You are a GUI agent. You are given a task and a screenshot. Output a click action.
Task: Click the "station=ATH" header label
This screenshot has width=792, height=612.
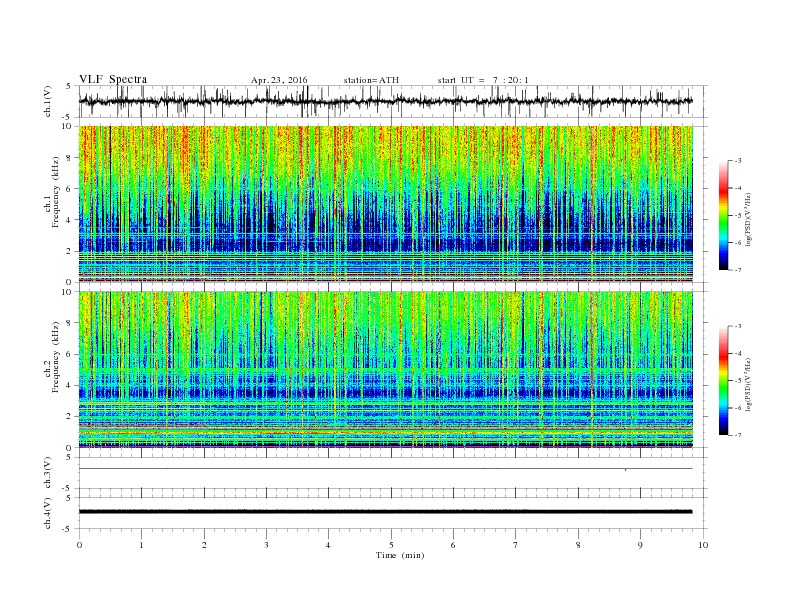(x=371, y=80)
